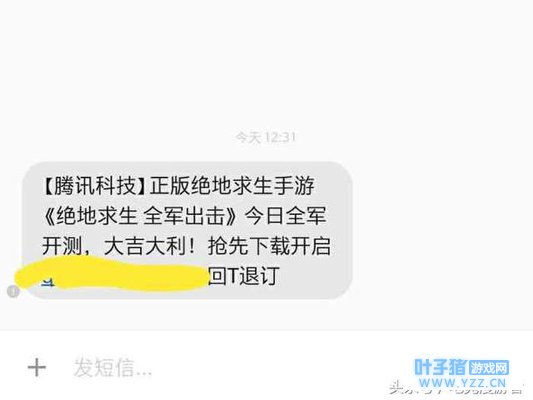Open the WWW.YZZ.CN watermark link

463,383
